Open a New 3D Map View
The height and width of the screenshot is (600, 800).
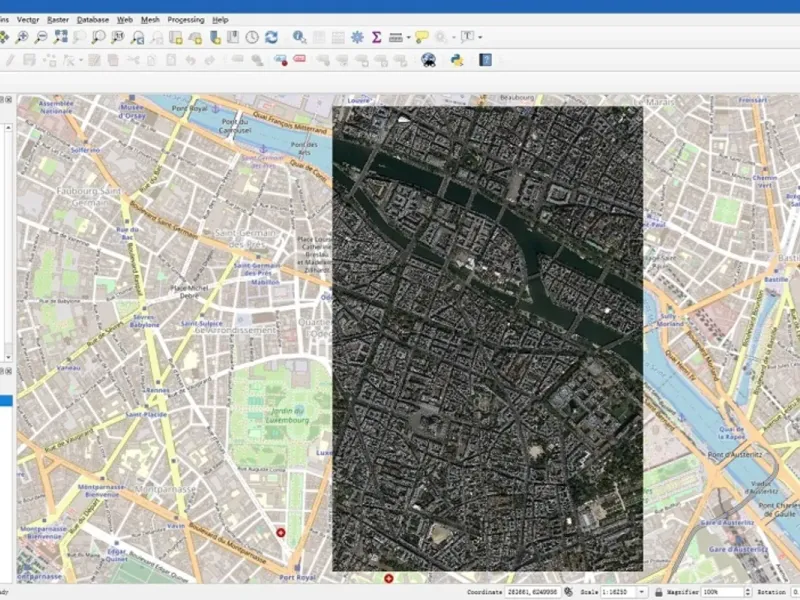195,37
